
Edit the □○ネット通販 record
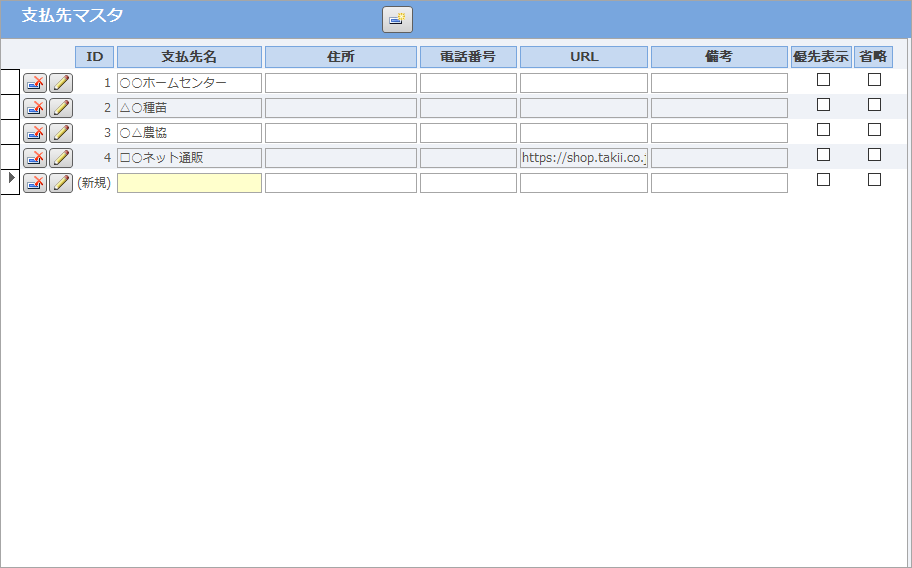click(x=61, y=158)
